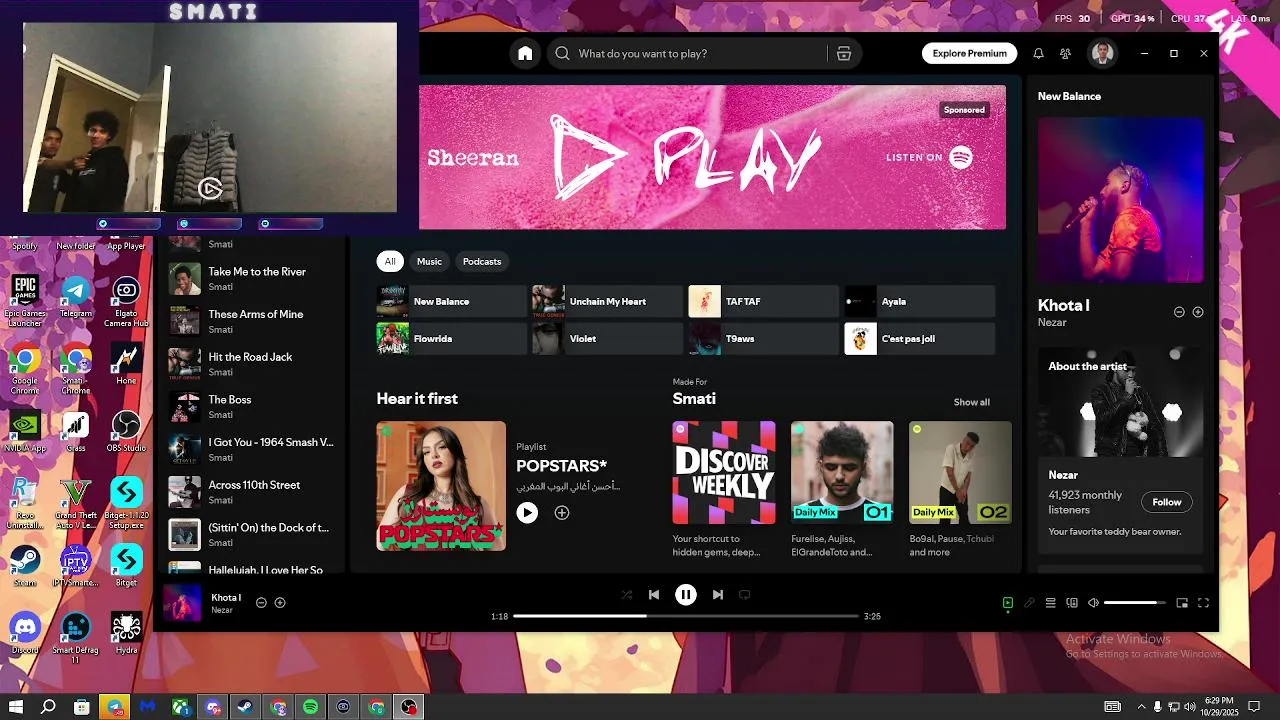Open Friend Activity icon

(1065, 54)
